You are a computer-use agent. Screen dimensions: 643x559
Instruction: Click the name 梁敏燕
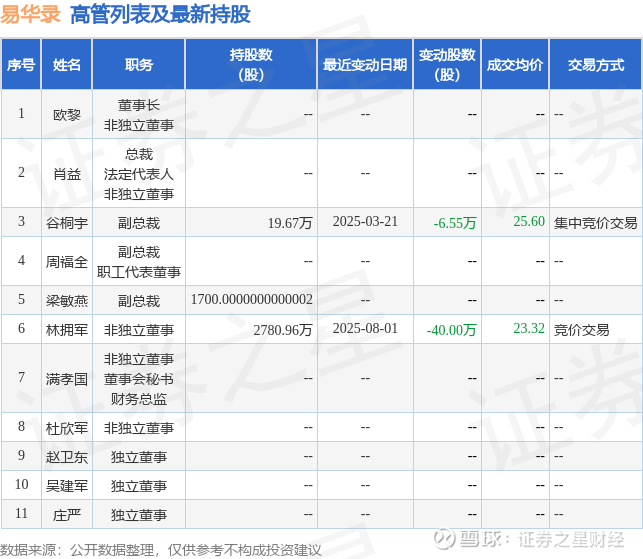67,301
